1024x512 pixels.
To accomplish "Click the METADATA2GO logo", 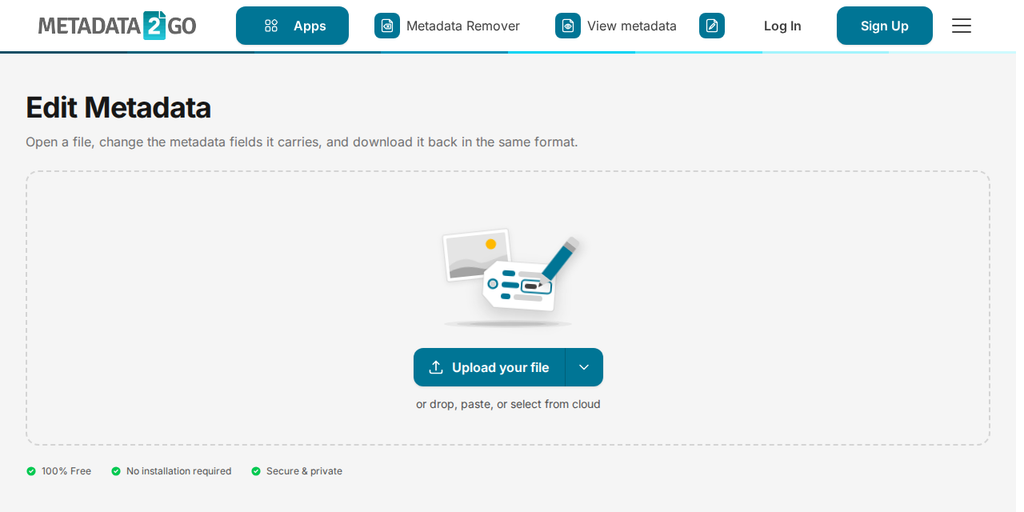I will pos(118,26).
